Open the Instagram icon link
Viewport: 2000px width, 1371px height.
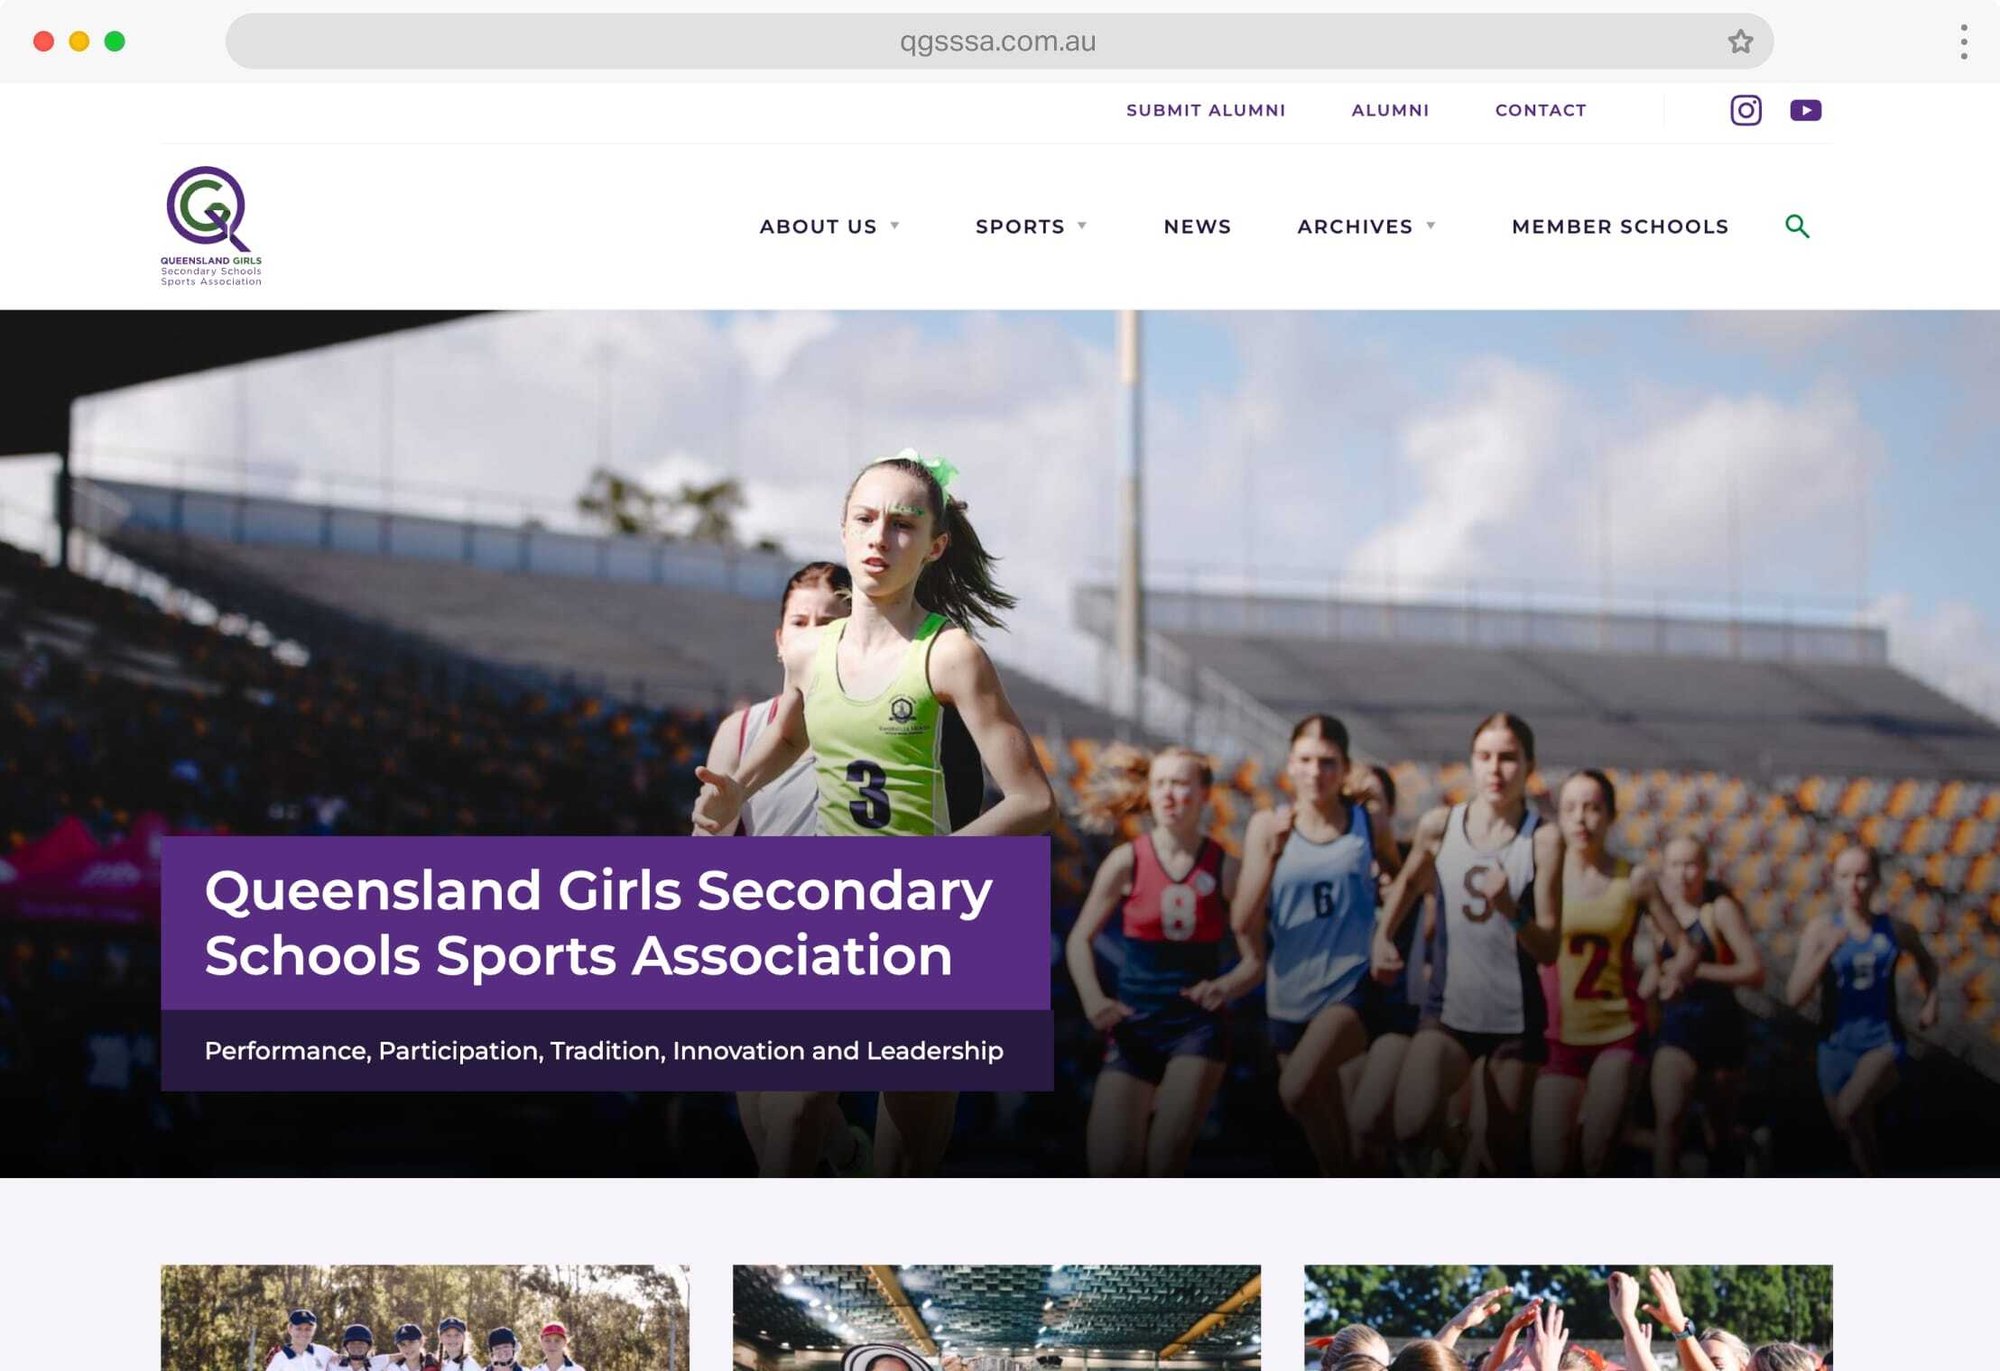click(x=1746, y=110)
